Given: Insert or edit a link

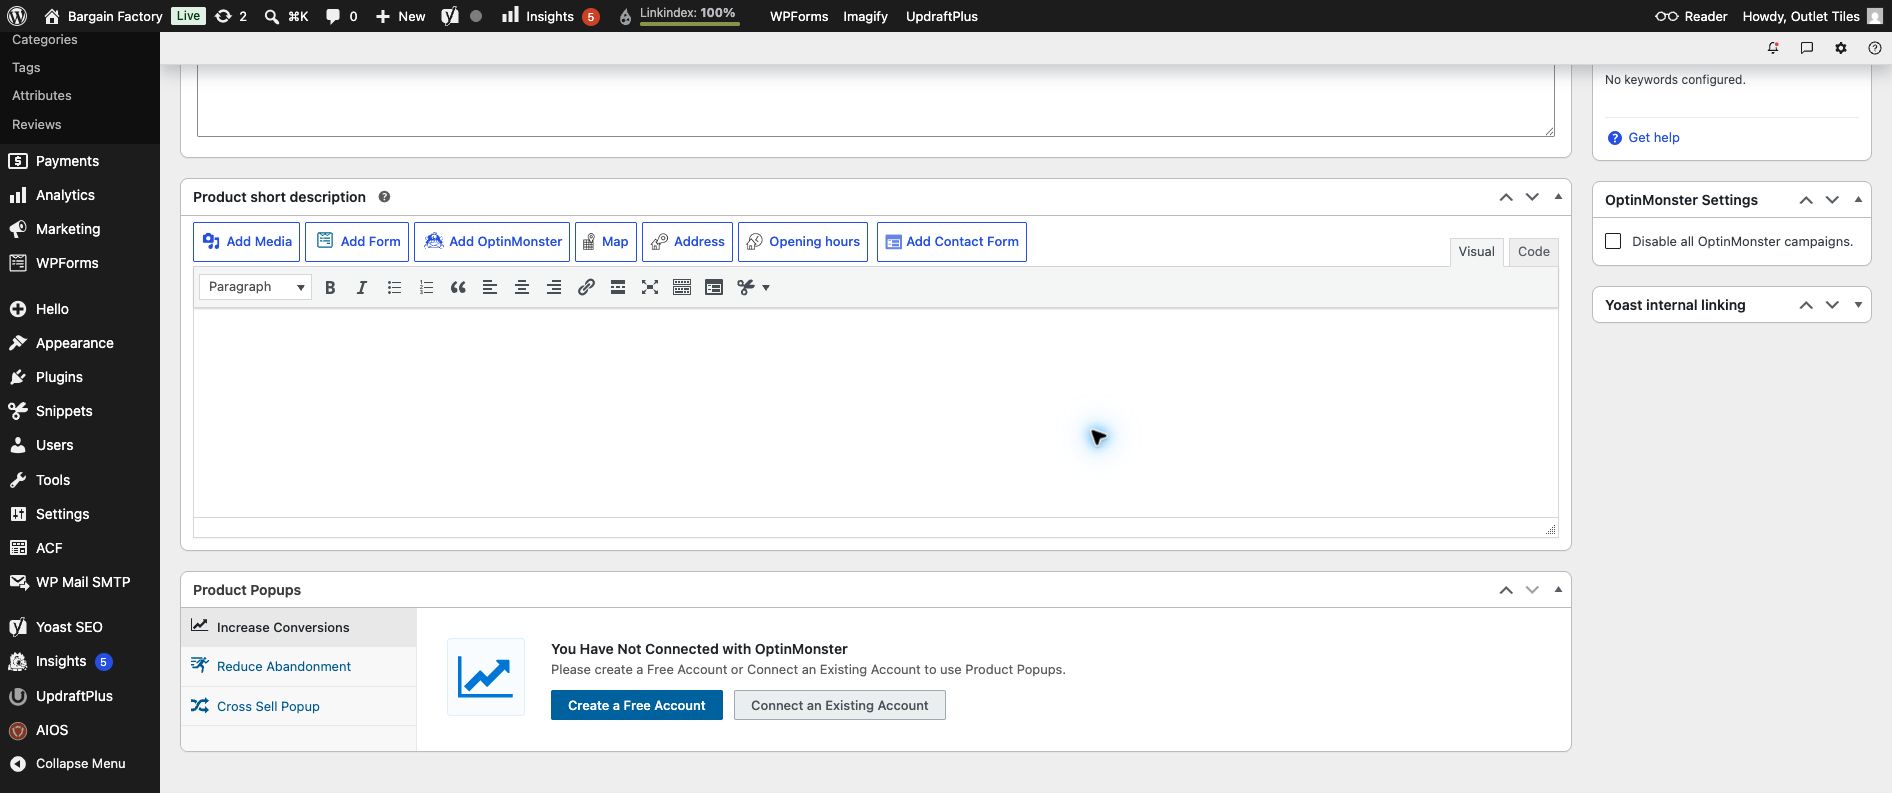Looking at the screenshot, I should (586, 287).
